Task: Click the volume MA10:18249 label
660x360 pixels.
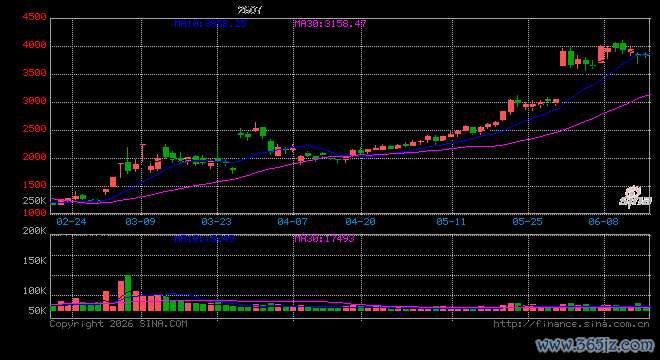Action: 205,239
